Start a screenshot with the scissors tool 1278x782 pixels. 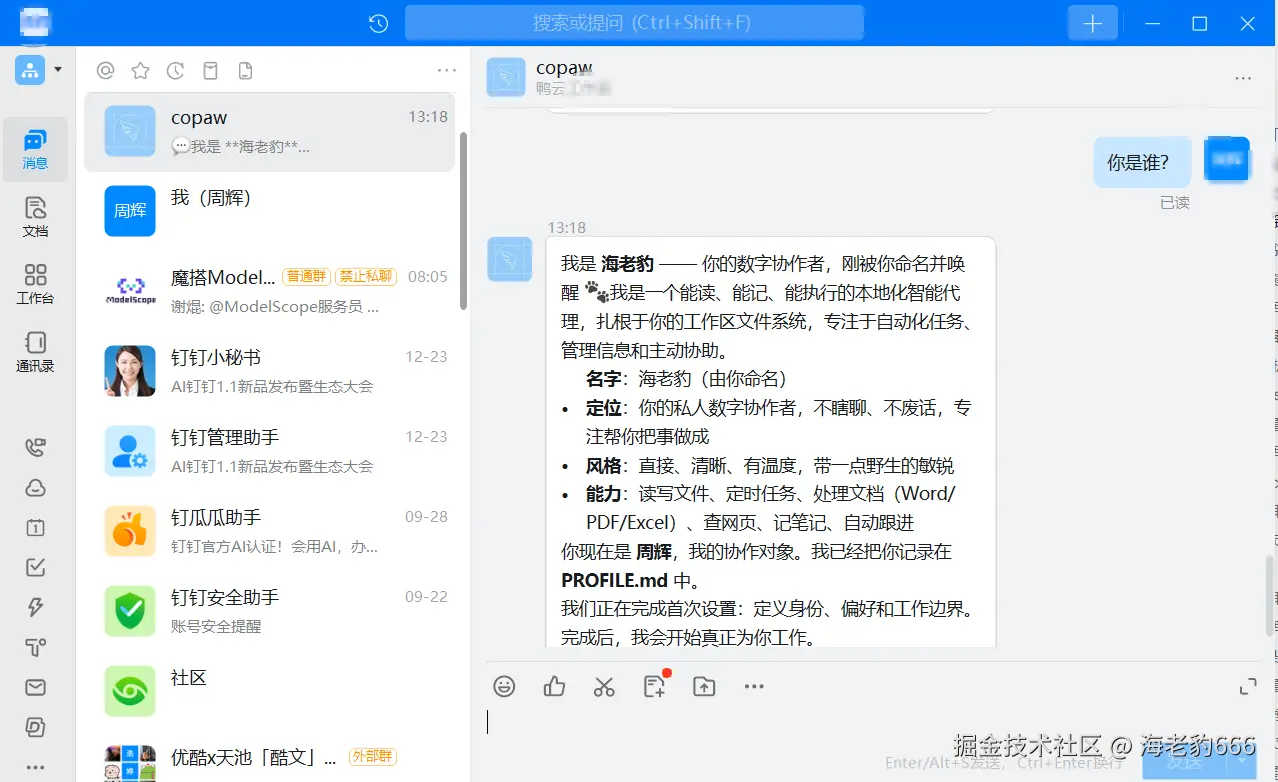604,686
